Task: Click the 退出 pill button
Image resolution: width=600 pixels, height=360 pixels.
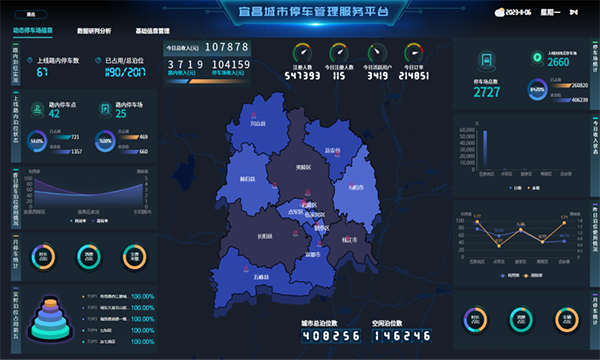Action: (31, 15)
